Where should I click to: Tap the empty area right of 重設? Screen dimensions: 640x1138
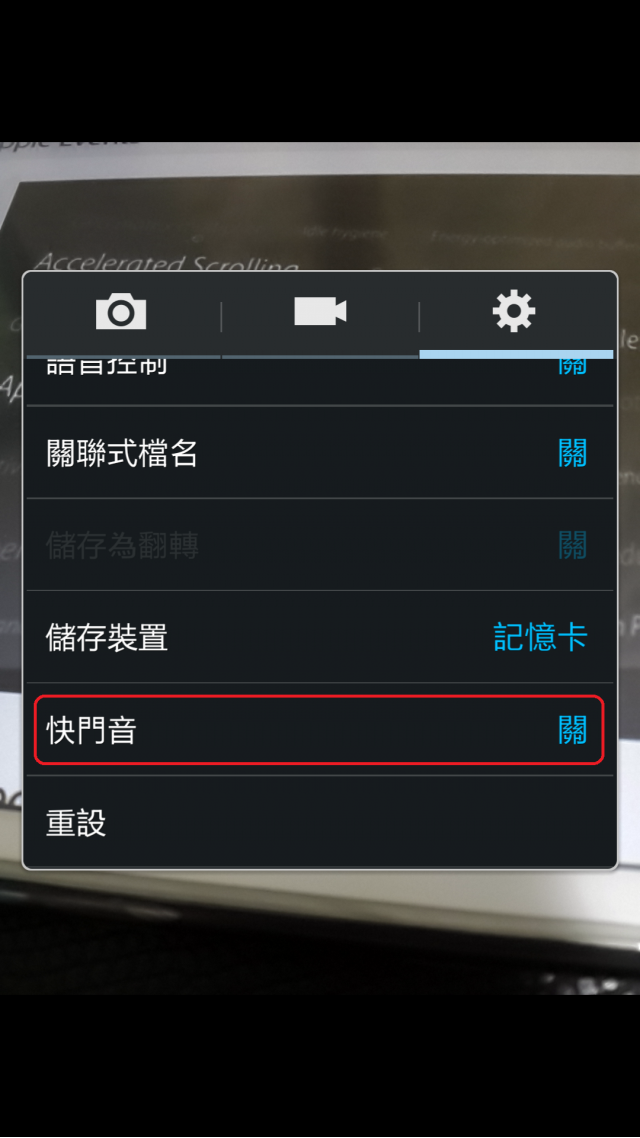pyautogui.click(x=363, y=823)
